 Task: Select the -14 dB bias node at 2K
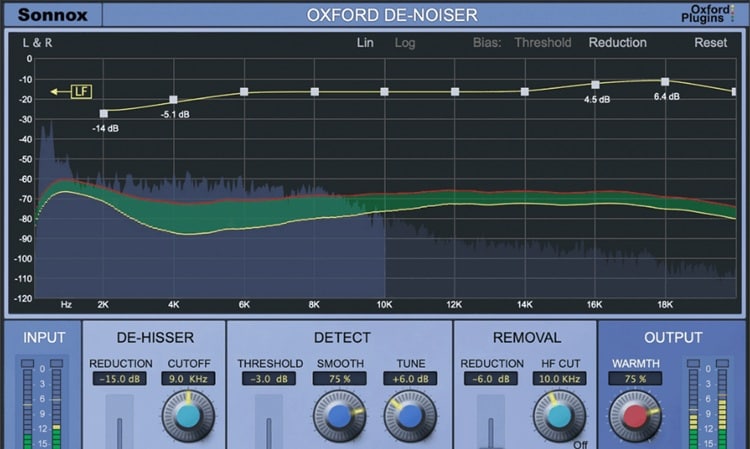coord(104,114)
